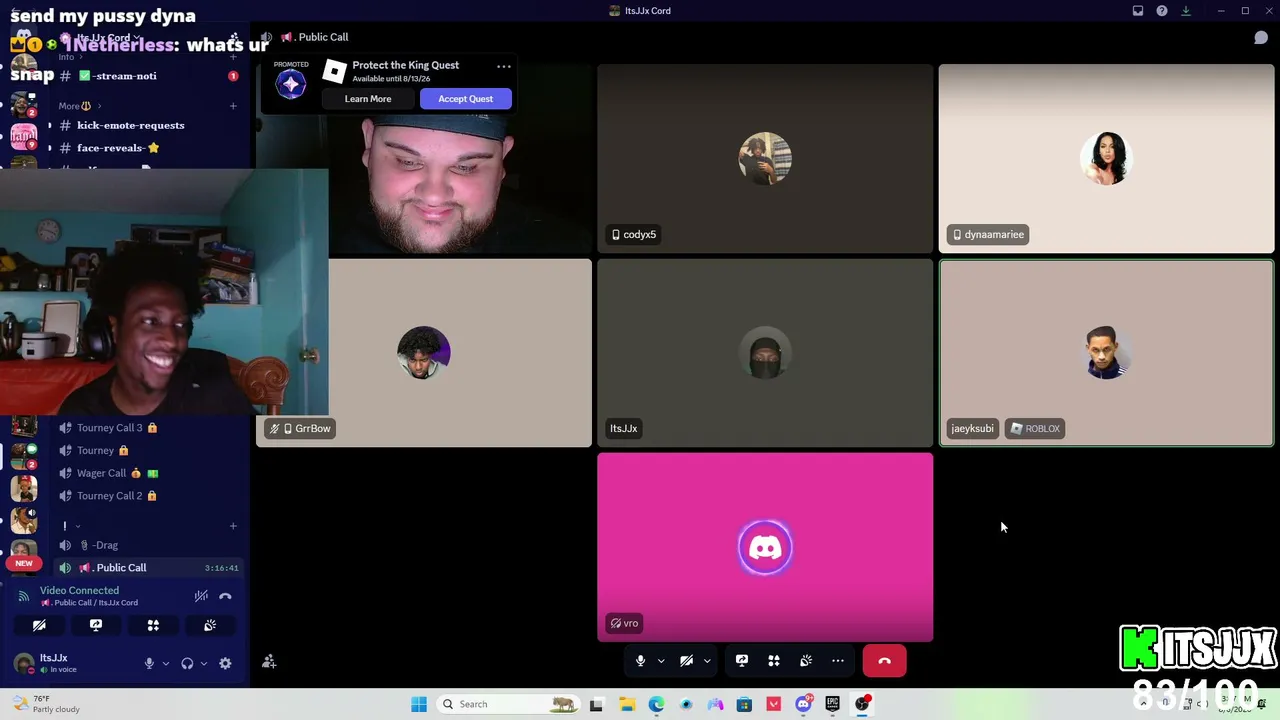This screenshot has height=720, width=1280.
Task: Expand output device arrow beside headphones icon
Action: pos(204,663)
